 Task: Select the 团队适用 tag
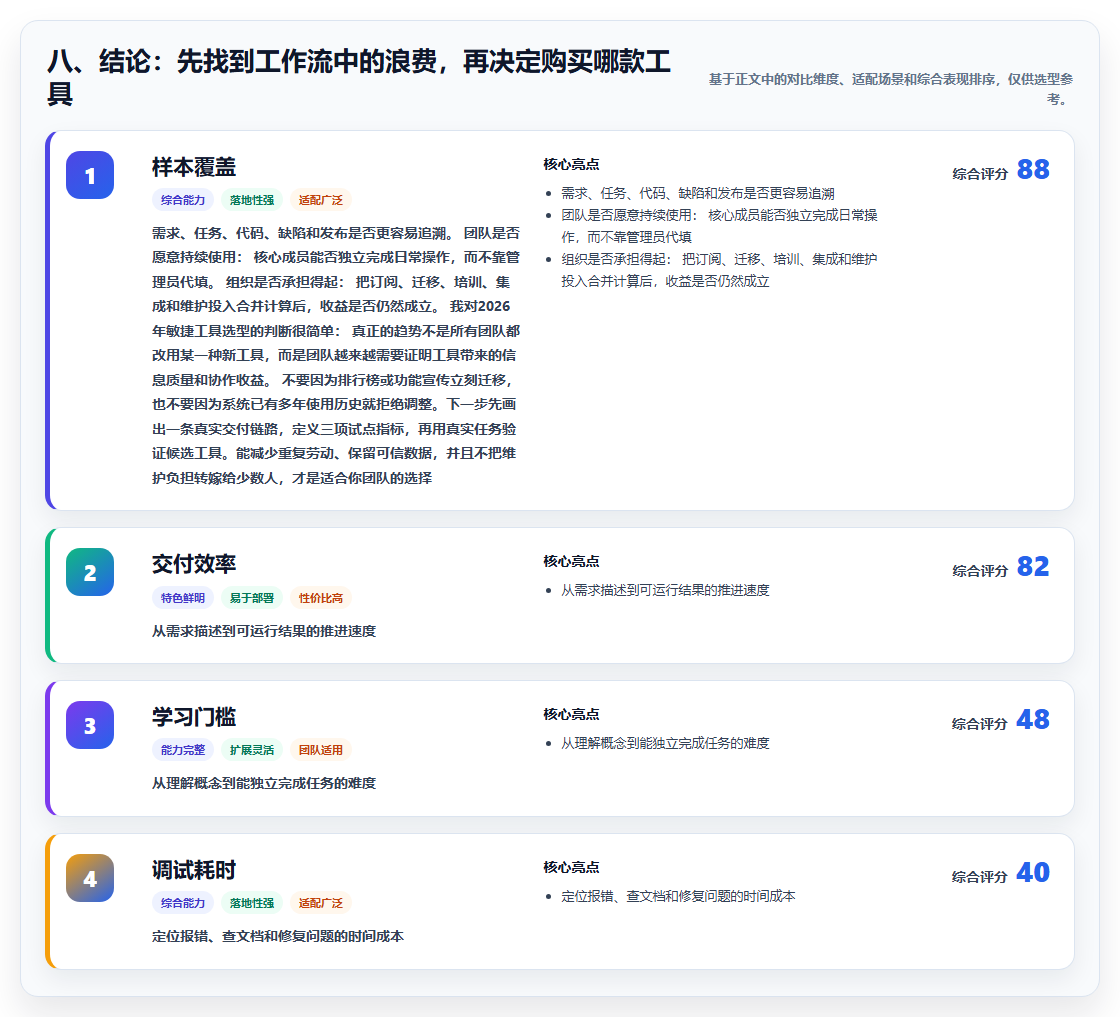(x=321, y=750)
